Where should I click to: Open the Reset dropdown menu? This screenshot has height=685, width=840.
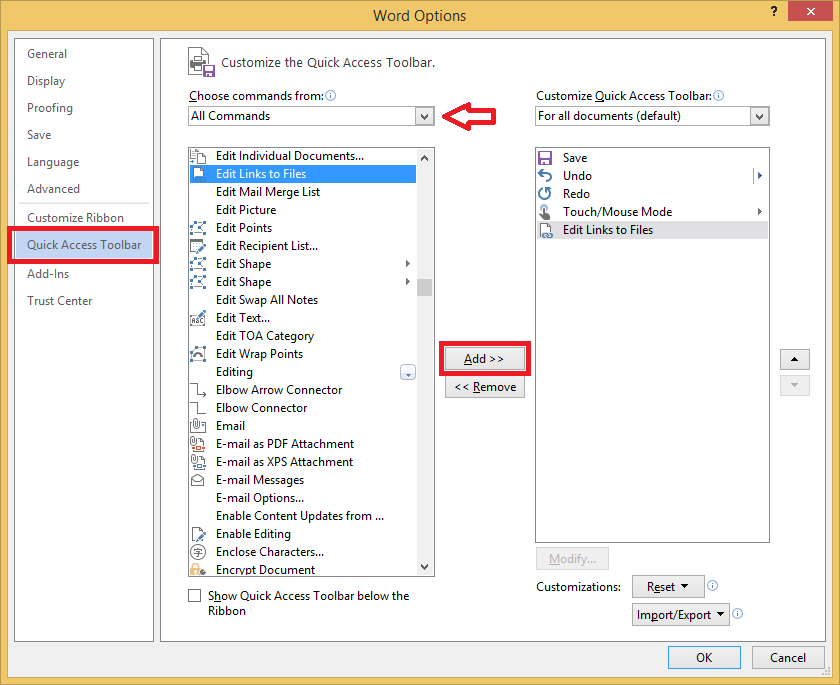[668, 587]
